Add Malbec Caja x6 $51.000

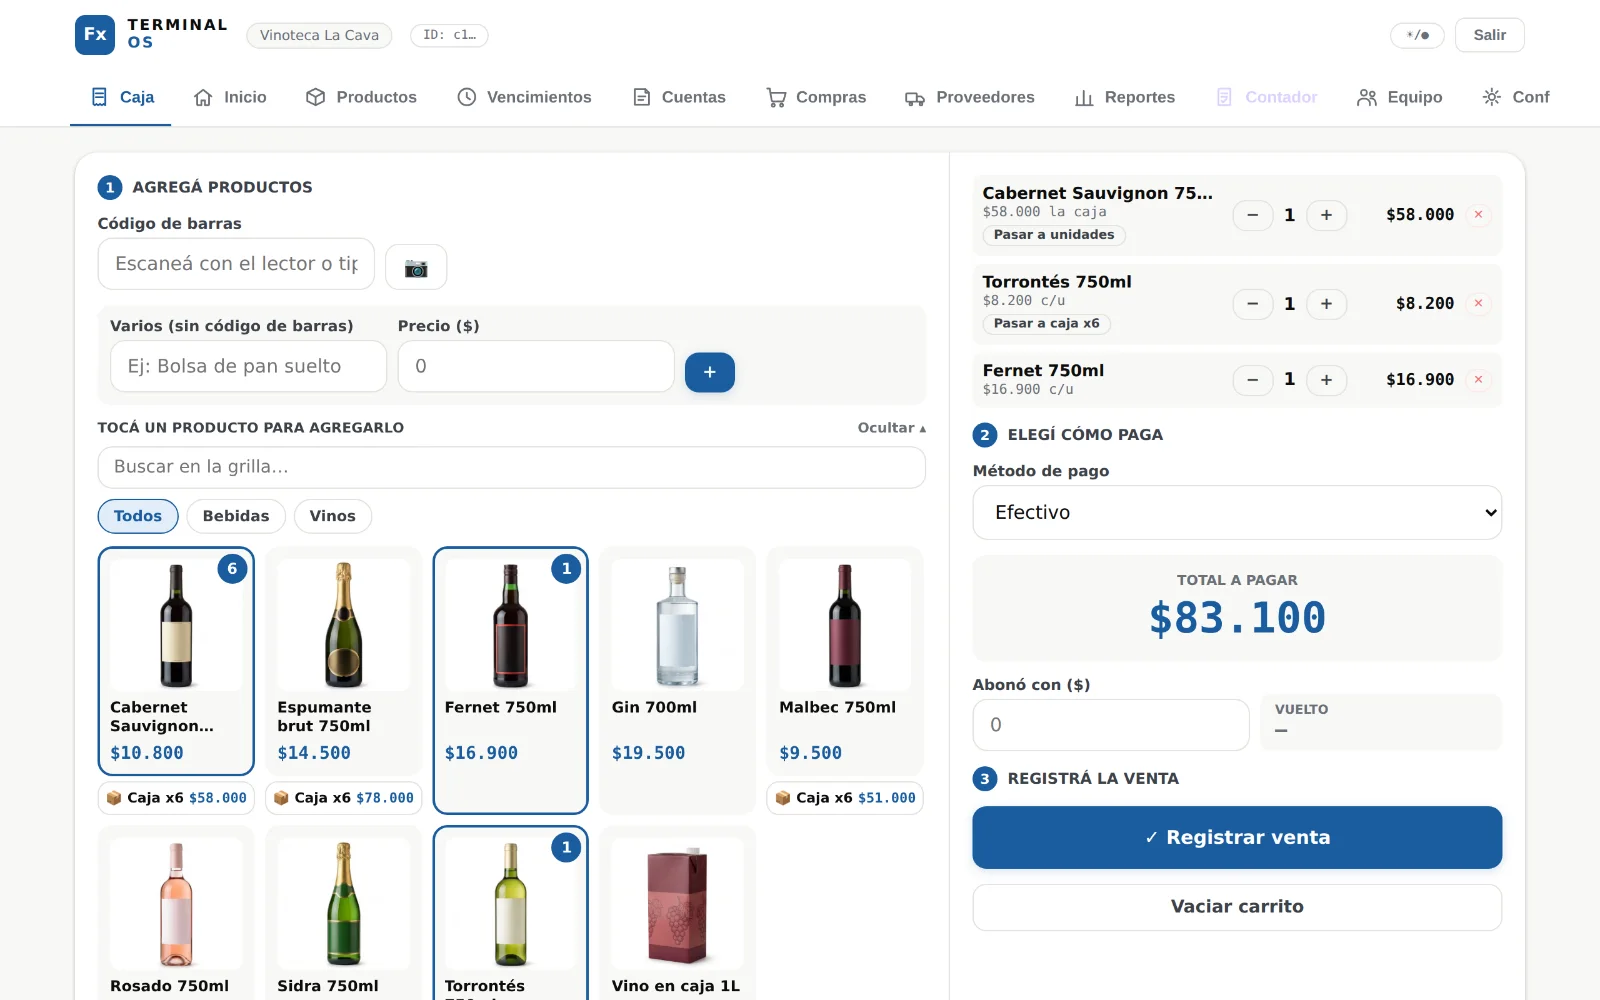pos(845,798)
